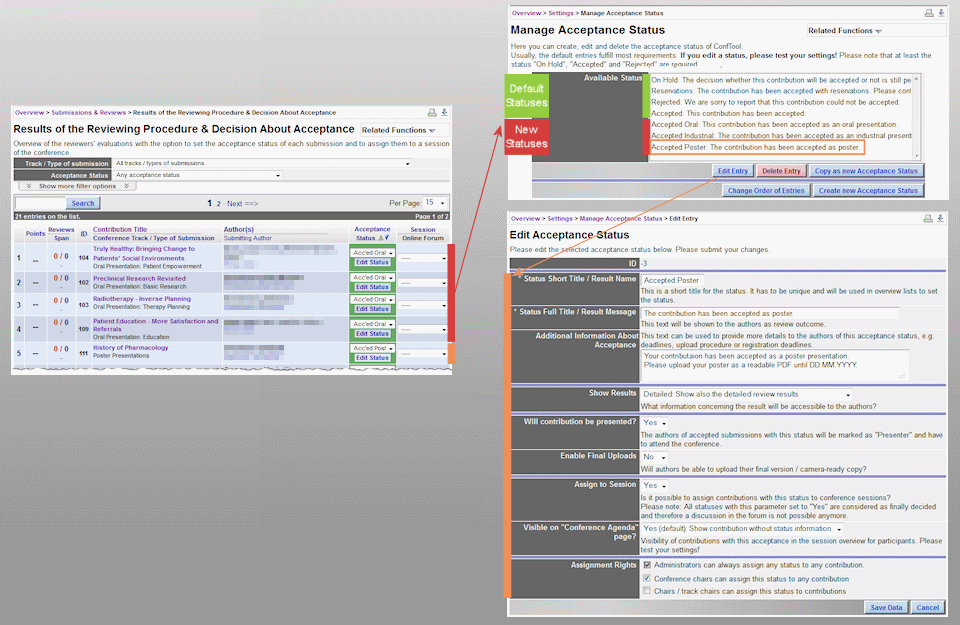Image resolution: width=960 pixels, height=625 pixels.
Task: Toggle Administrators can always assign checkbox
Action: (x=647, y=565)
